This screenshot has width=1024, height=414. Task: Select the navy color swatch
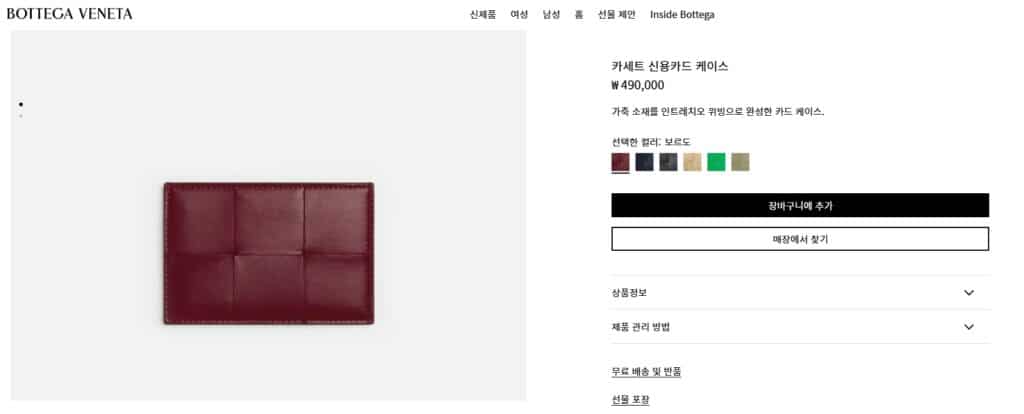point(645,162)
